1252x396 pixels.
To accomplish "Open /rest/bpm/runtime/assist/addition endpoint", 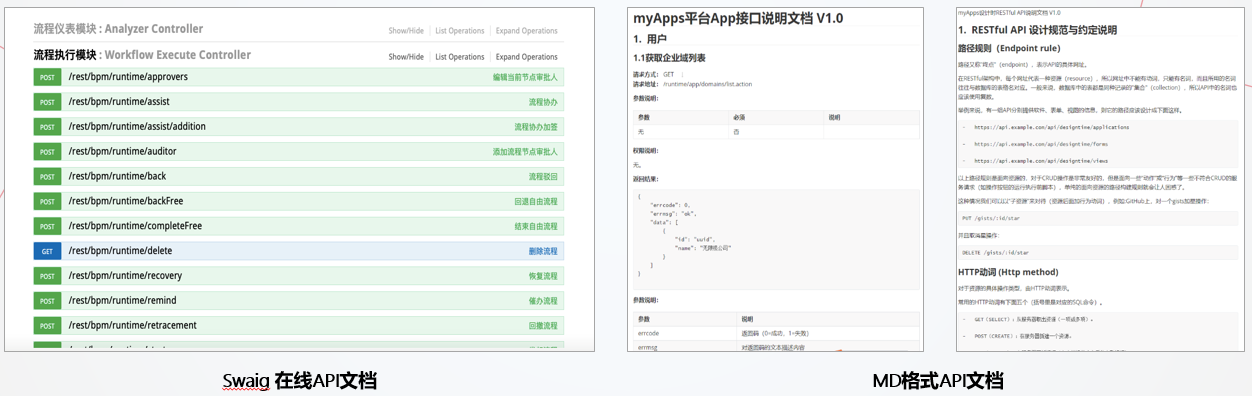I will coord(136,127).
